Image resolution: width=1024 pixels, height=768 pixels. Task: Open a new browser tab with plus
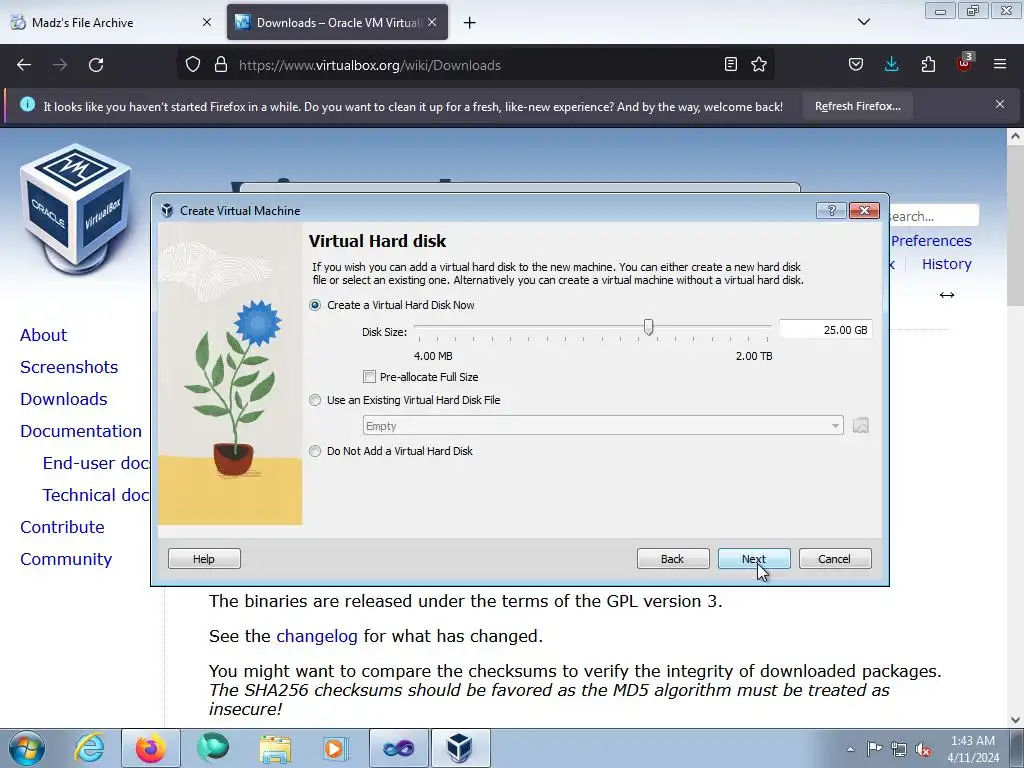click(x=470, y=23)
